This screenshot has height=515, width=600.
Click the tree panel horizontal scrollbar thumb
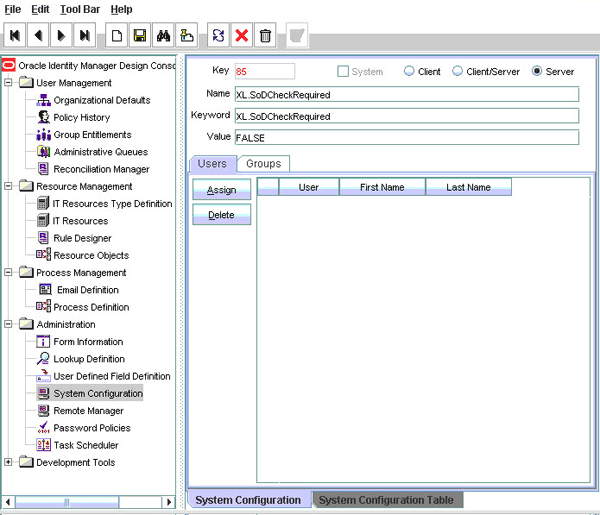pos(67,502)
